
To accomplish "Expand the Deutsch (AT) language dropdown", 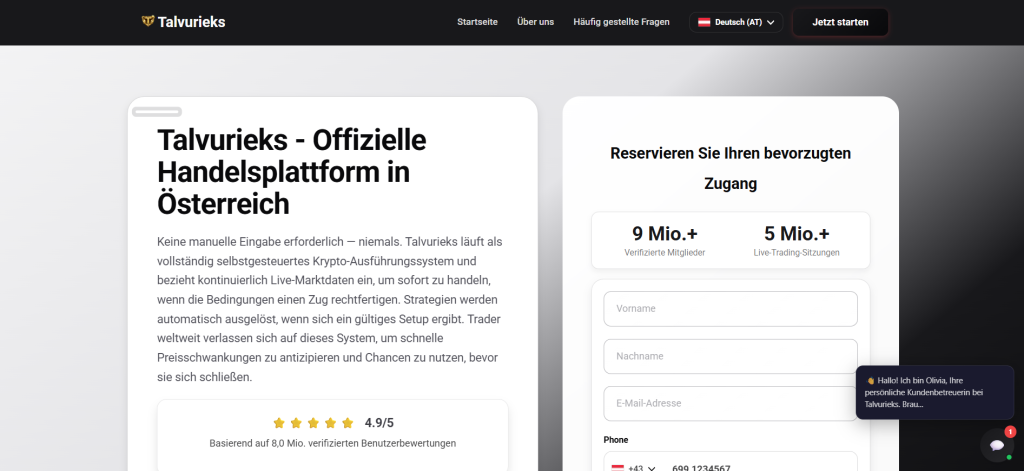I will [736, 22].
